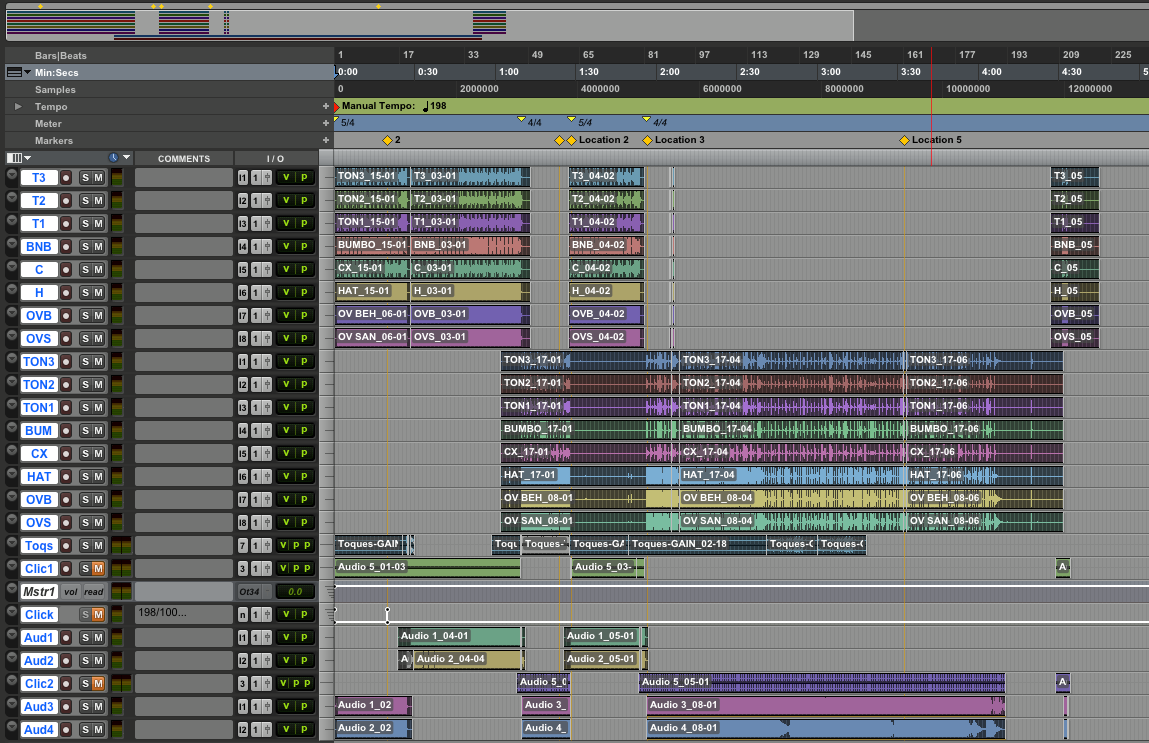
Task: Click the T1 track level meter
Action: point(117,223)
